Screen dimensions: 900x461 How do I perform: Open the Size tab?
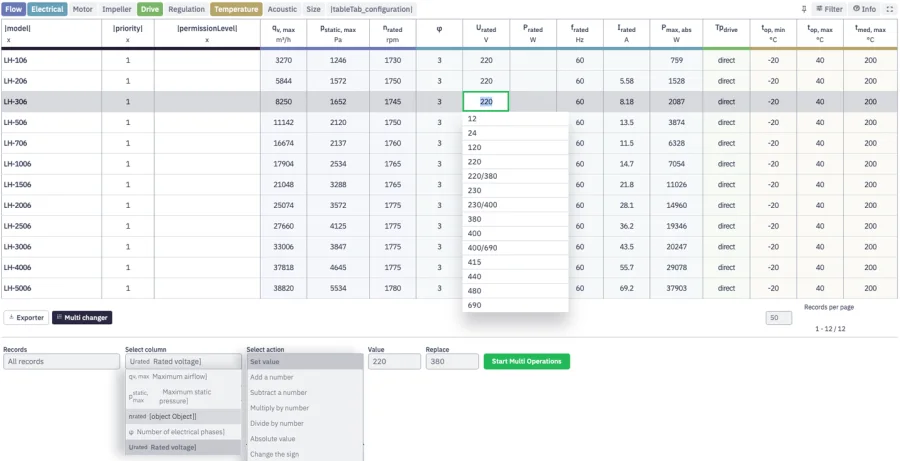pyautogui.click(x=313, y=9)
